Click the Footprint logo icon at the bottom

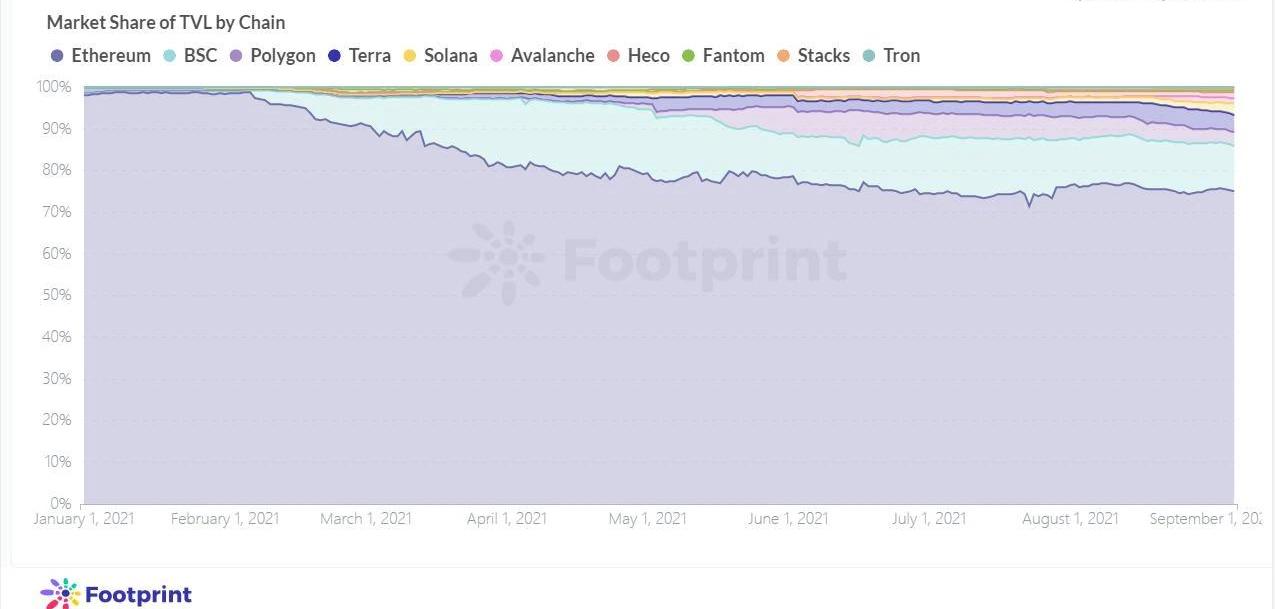[x=60, y=594]
